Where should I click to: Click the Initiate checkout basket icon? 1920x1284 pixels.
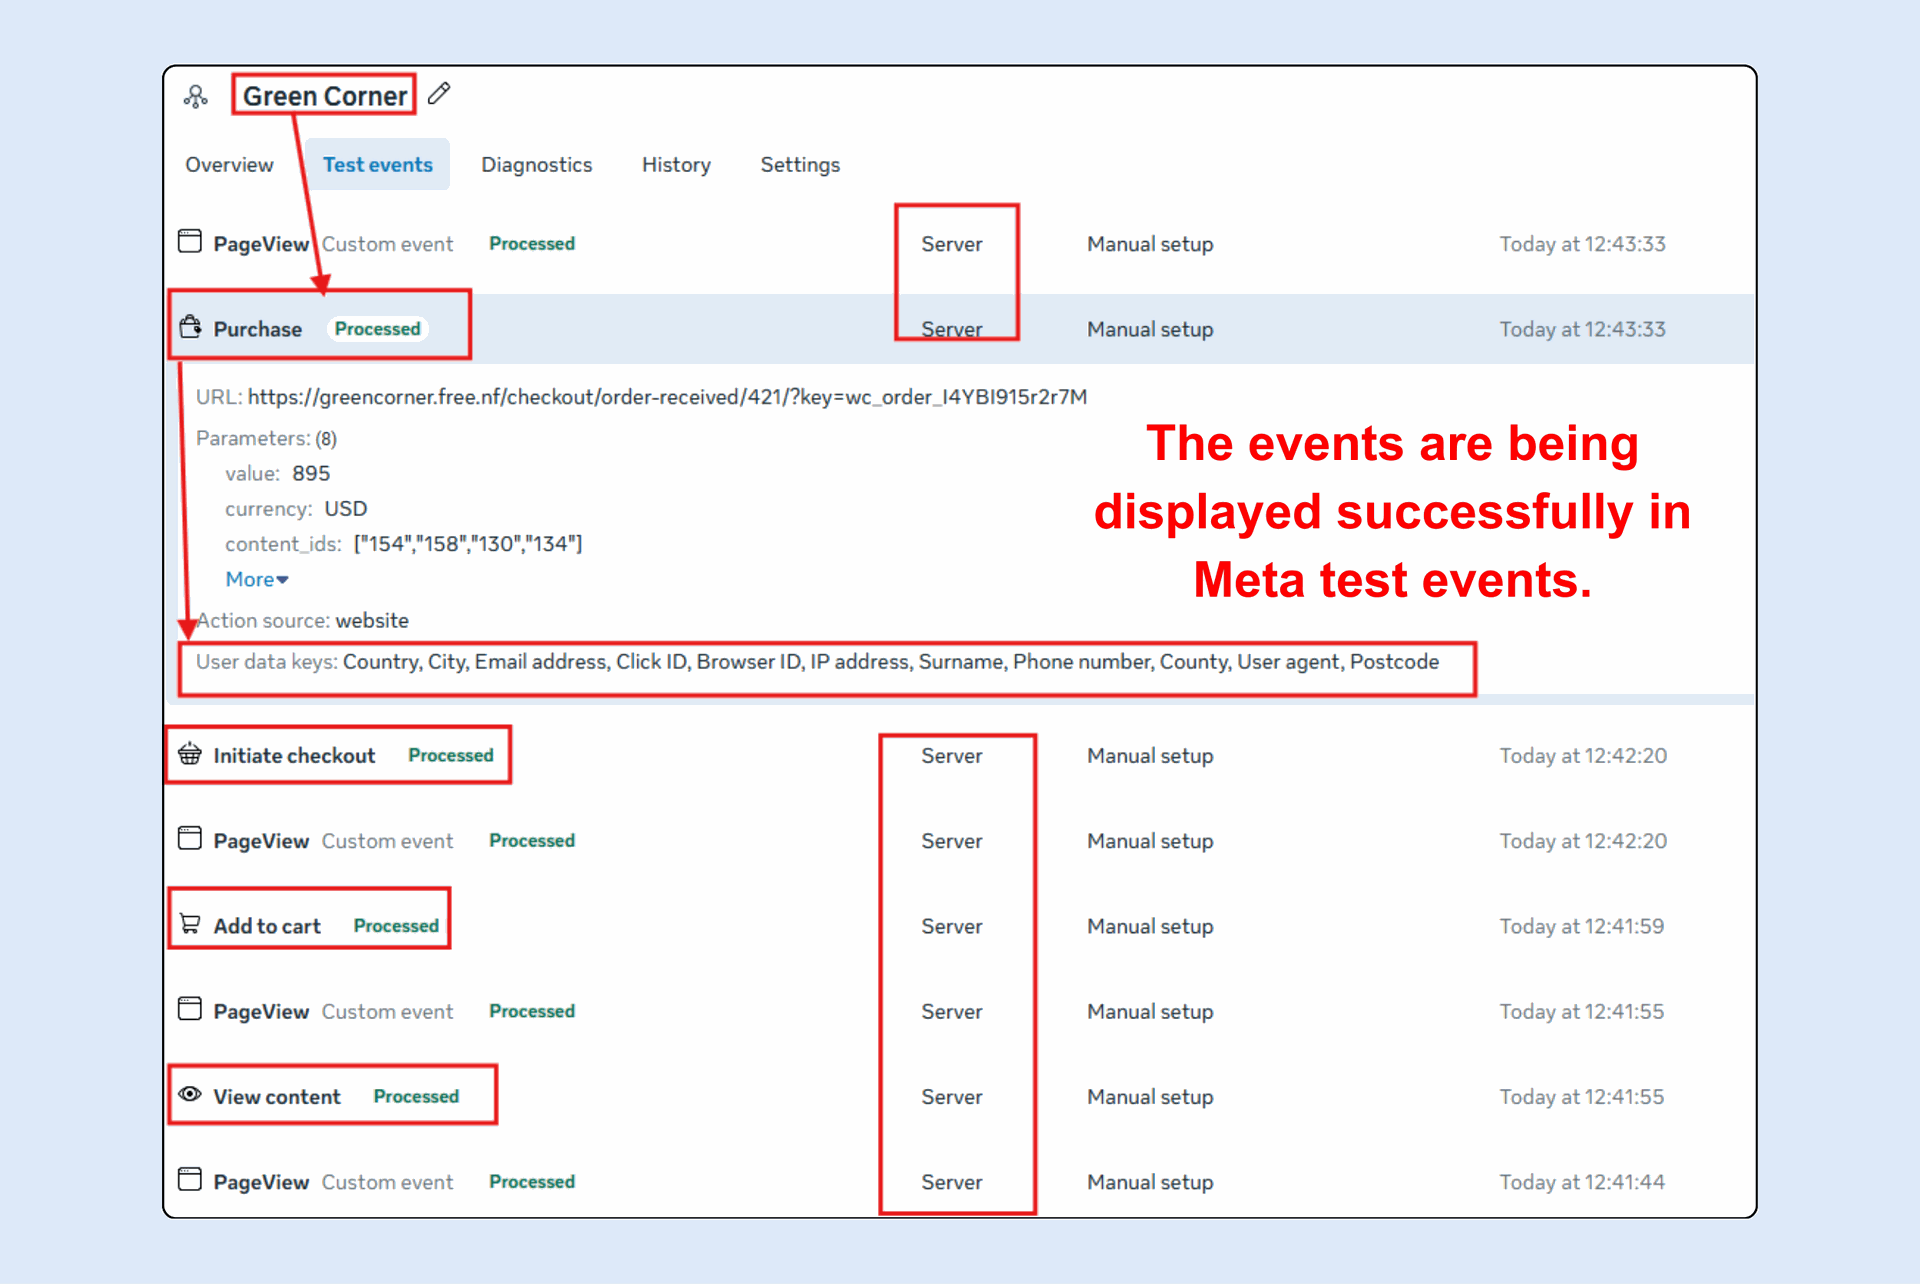[190, 754]
